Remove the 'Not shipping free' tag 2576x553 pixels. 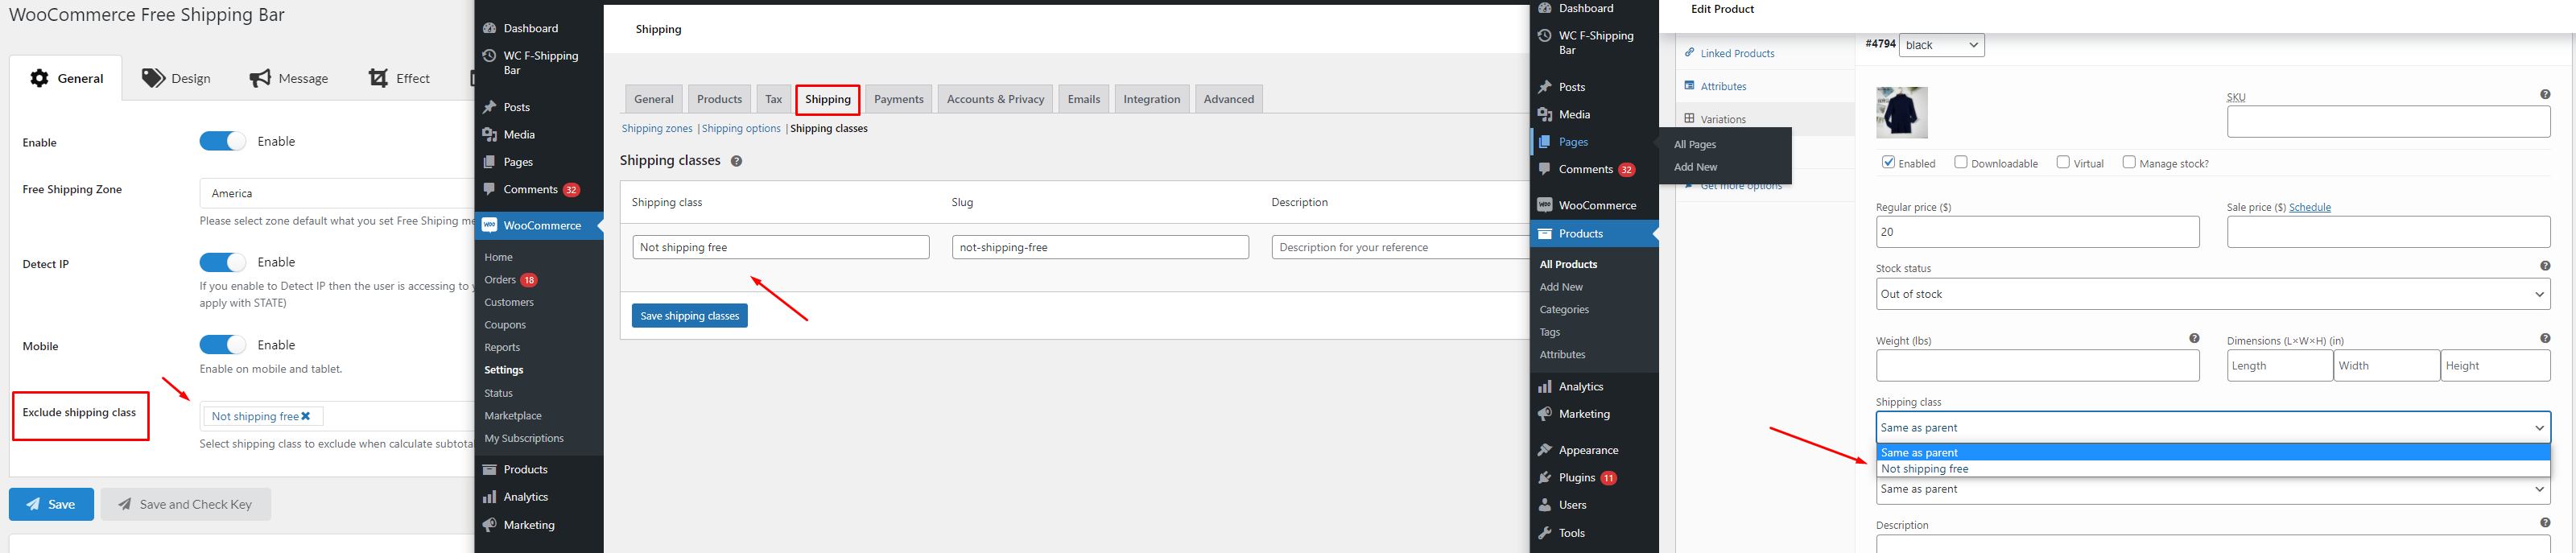pyautogui.click(x=306, y=416)
